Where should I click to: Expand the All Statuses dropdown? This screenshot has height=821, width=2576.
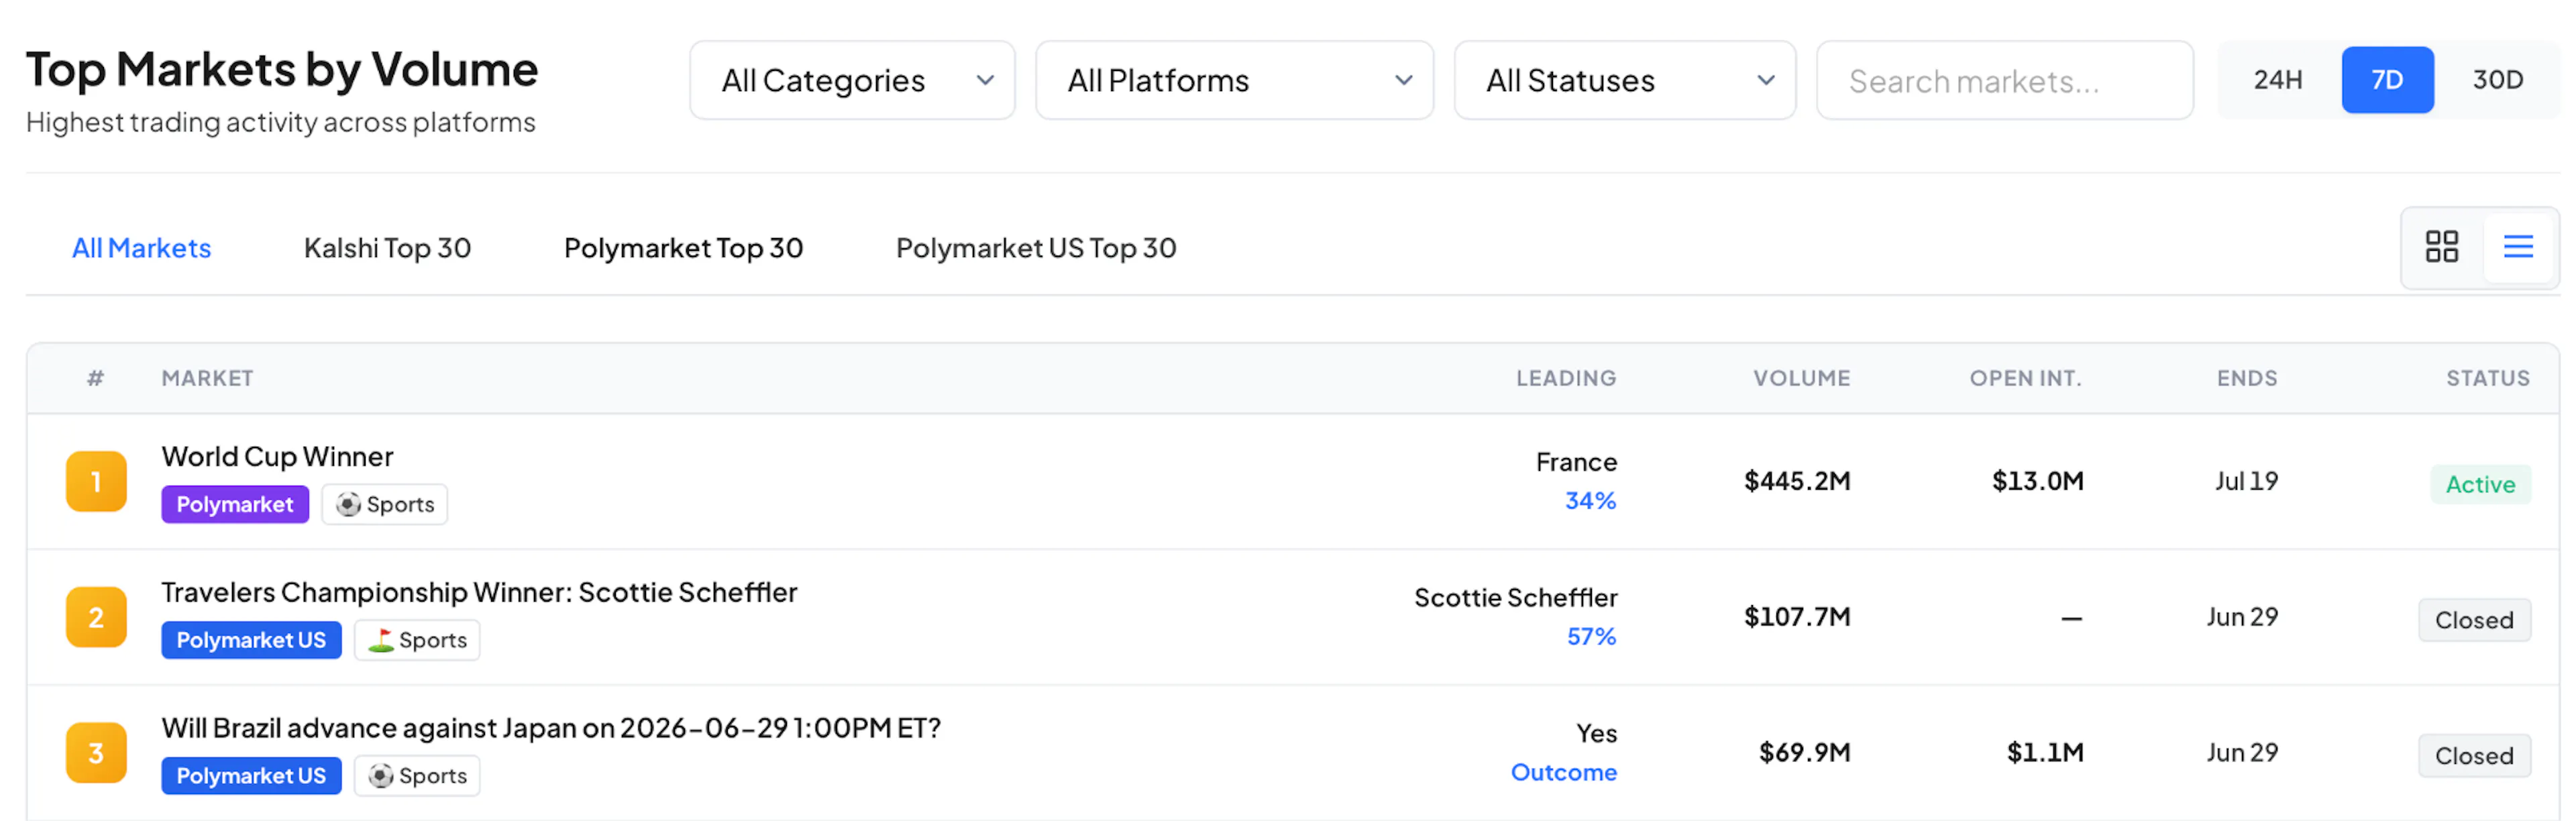tap(1625, 80)
